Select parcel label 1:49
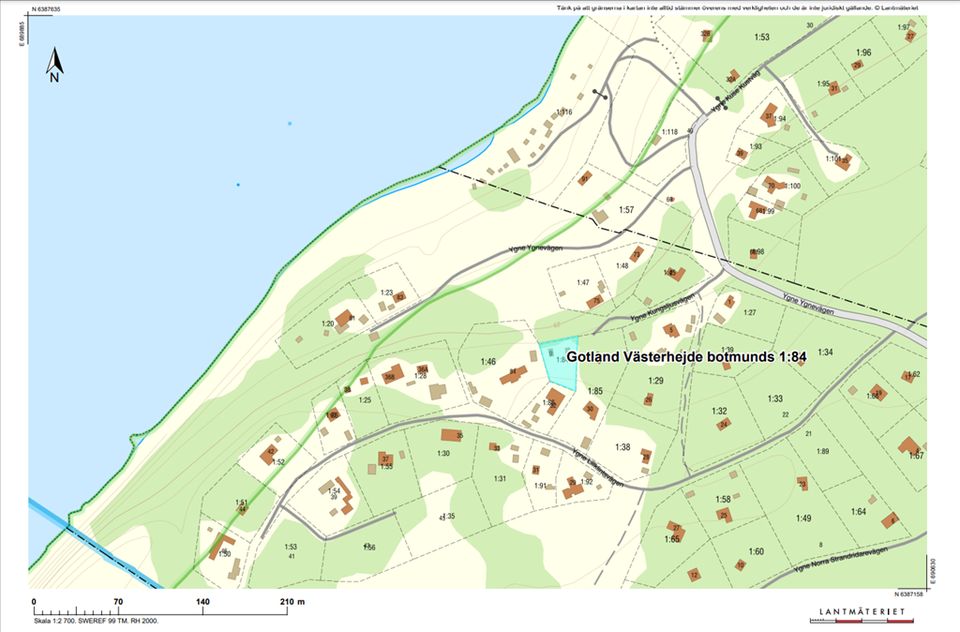The width and height of the screenshot is (960, 632). [803, 517]
